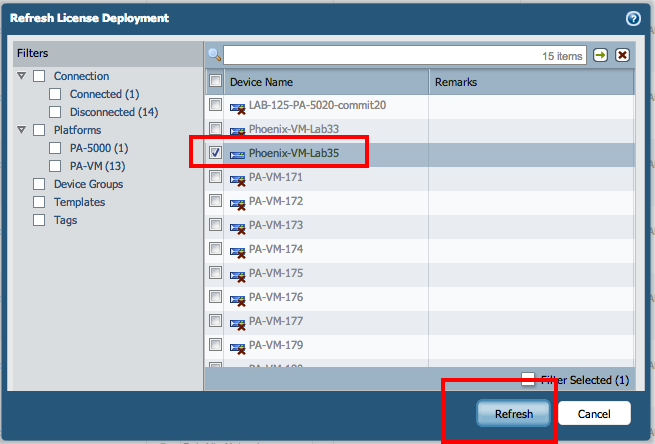Check the Tags filter checkbox

click(x=39, y=220)
